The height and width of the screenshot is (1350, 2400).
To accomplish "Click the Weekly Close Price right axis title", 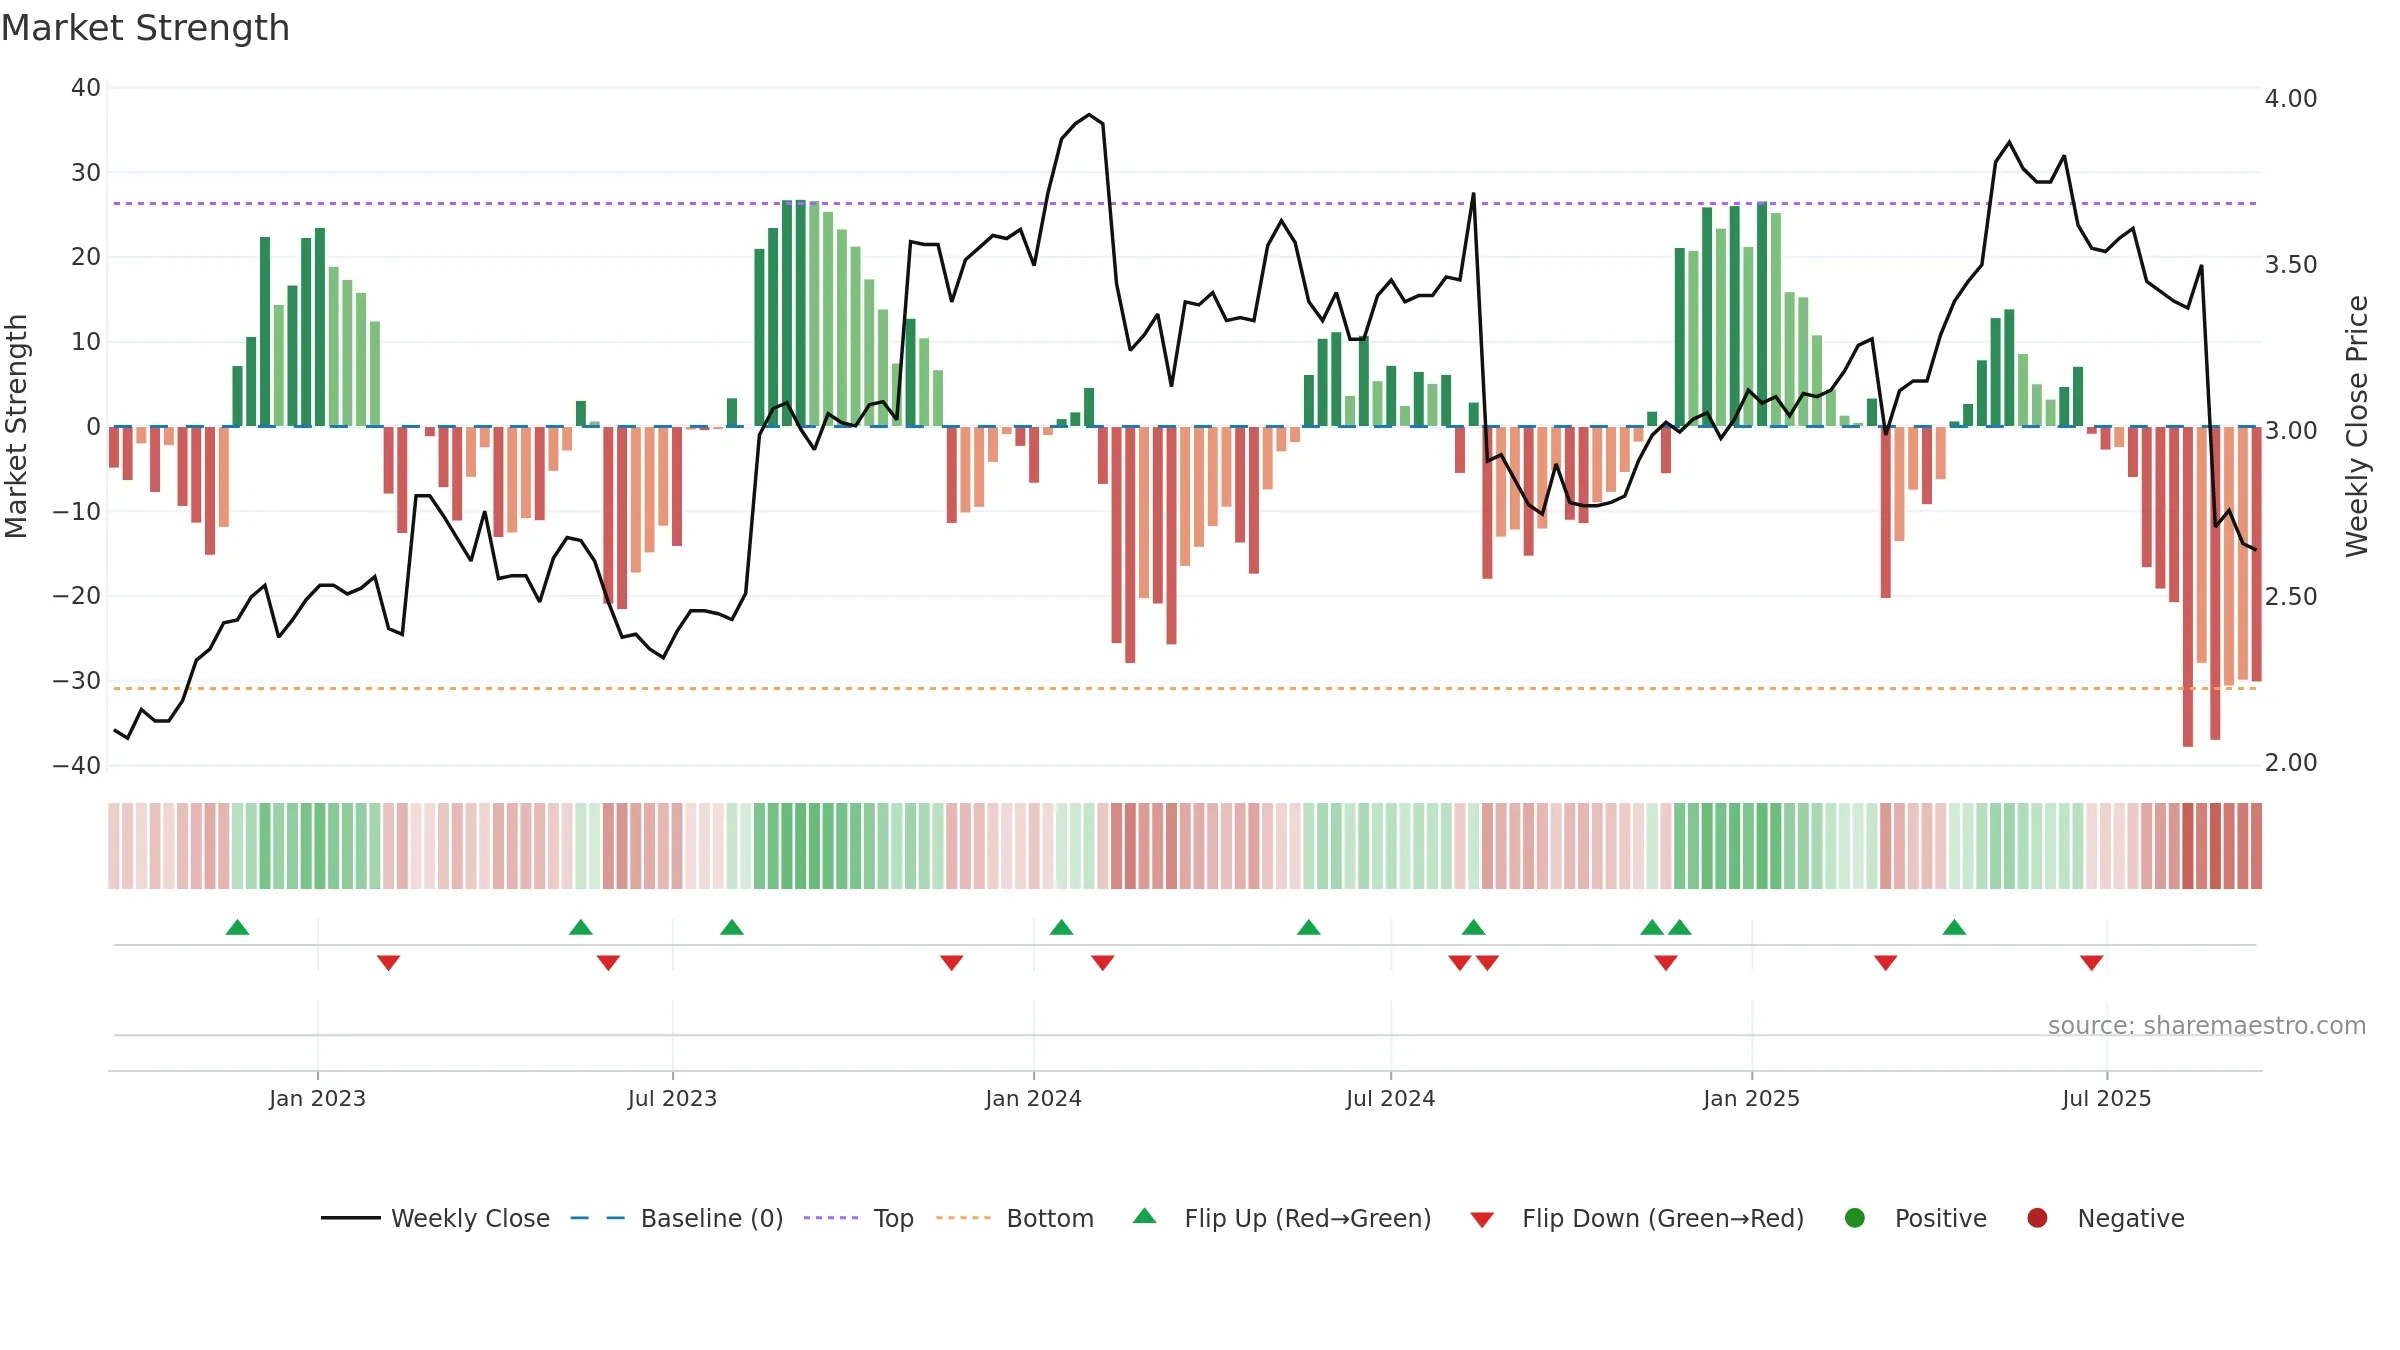I will pos(2357,426).
